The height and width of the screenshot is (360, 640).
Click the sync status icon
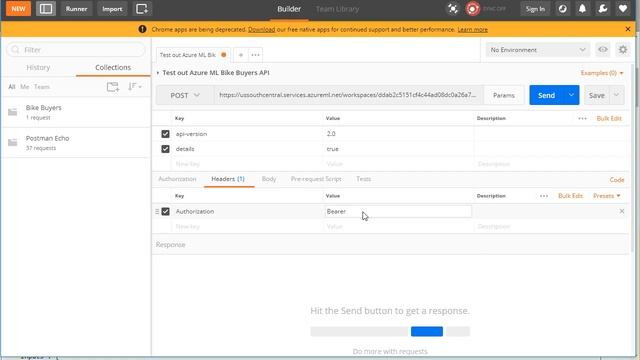(x=473, y=9)
